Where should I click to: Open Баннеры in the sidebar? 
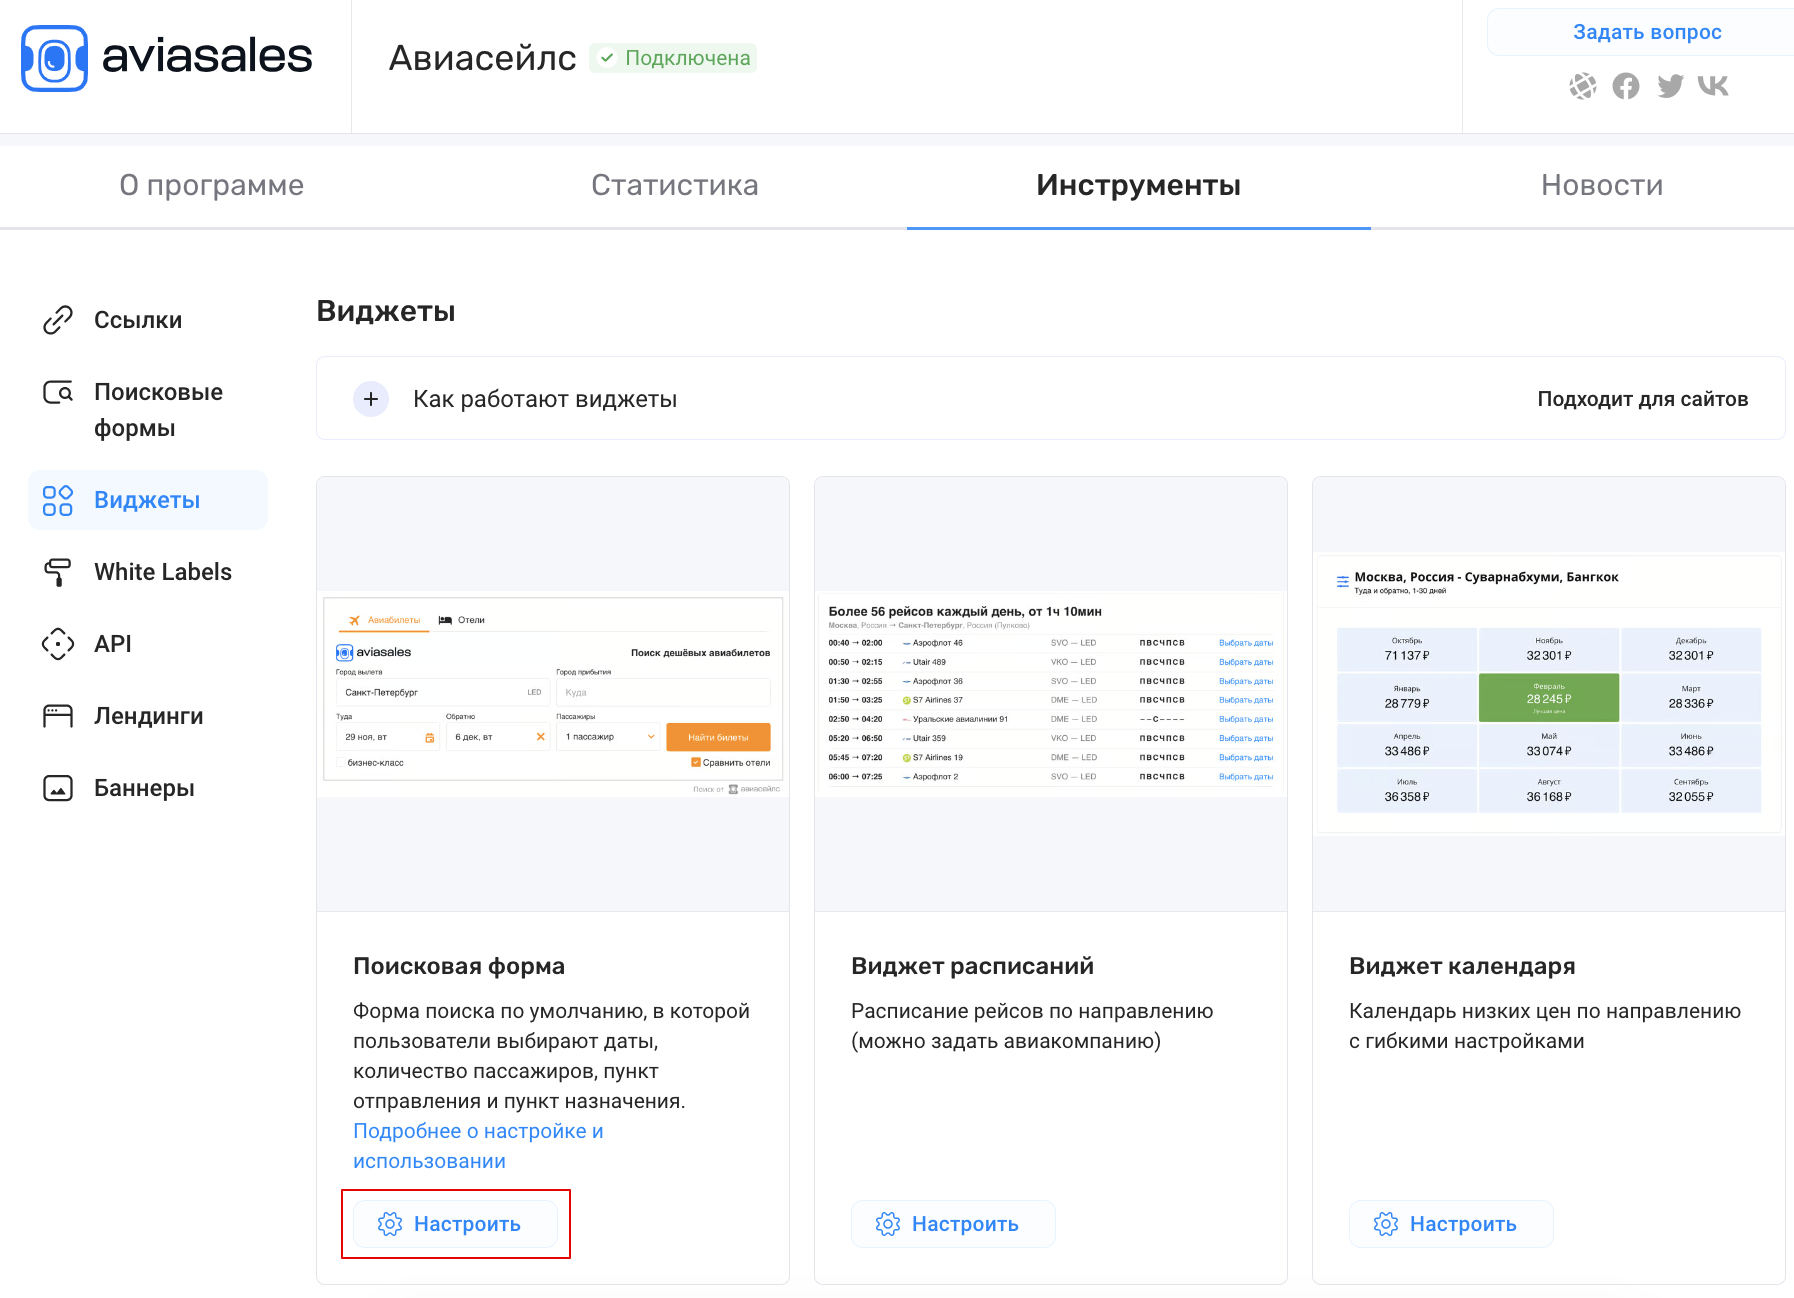[144, 788]
